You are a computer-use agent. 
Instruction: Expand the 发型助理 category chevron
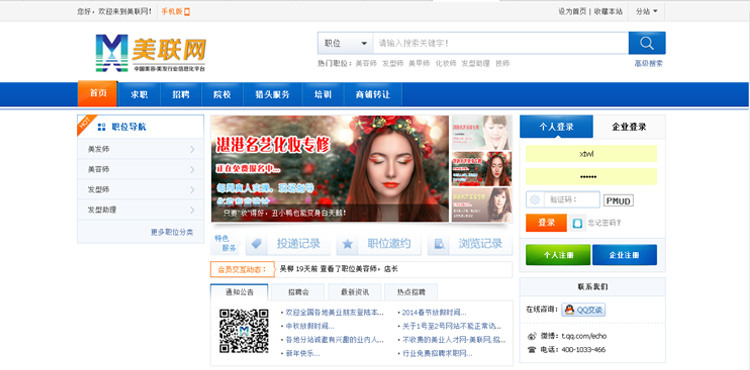pyautogui.click(x=192, y=210)
